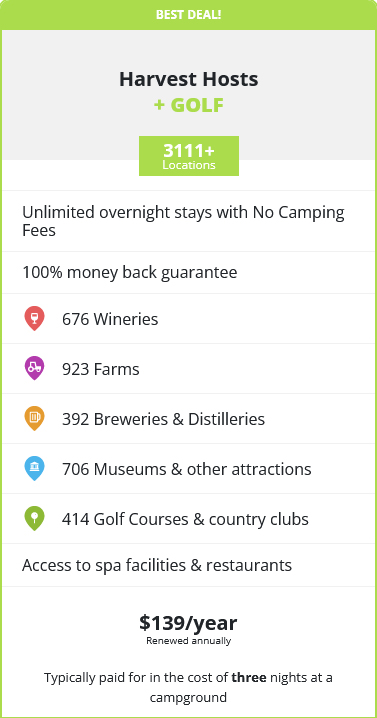The height and width of the screenshot is (718, 377).
Task: Click Access to spa facilities & restaurants
Action: pos(157,565)
